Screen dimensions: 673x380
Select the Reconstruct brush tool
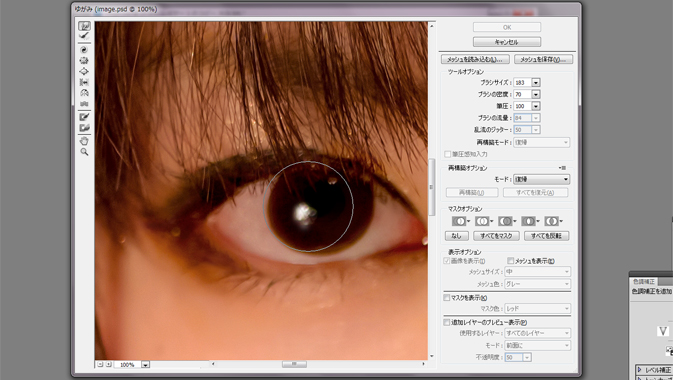84,36
